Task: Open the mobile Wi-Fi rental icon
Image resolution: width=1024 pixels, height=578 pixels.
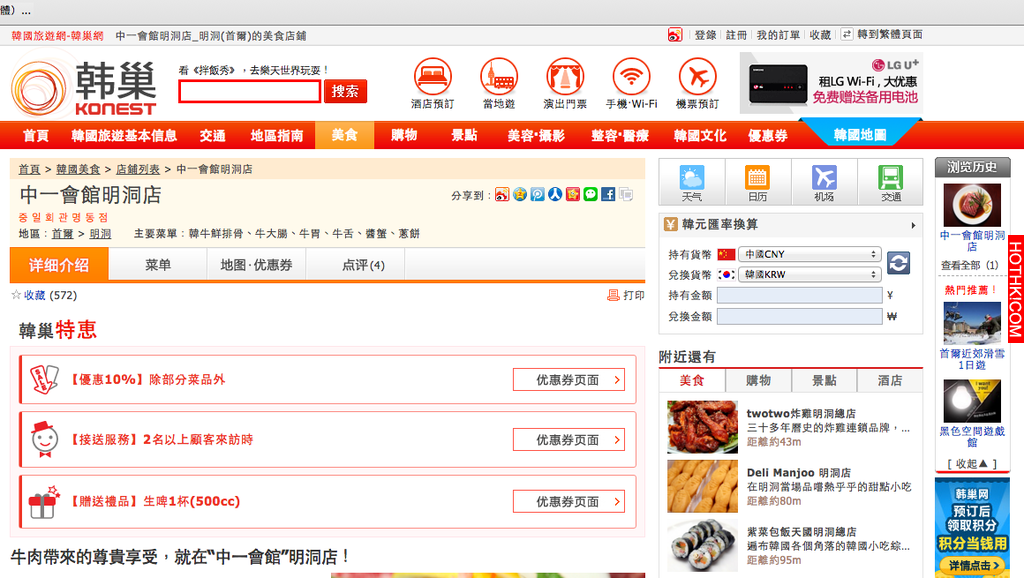Action: pyautogui.click(x=632, y=77)
